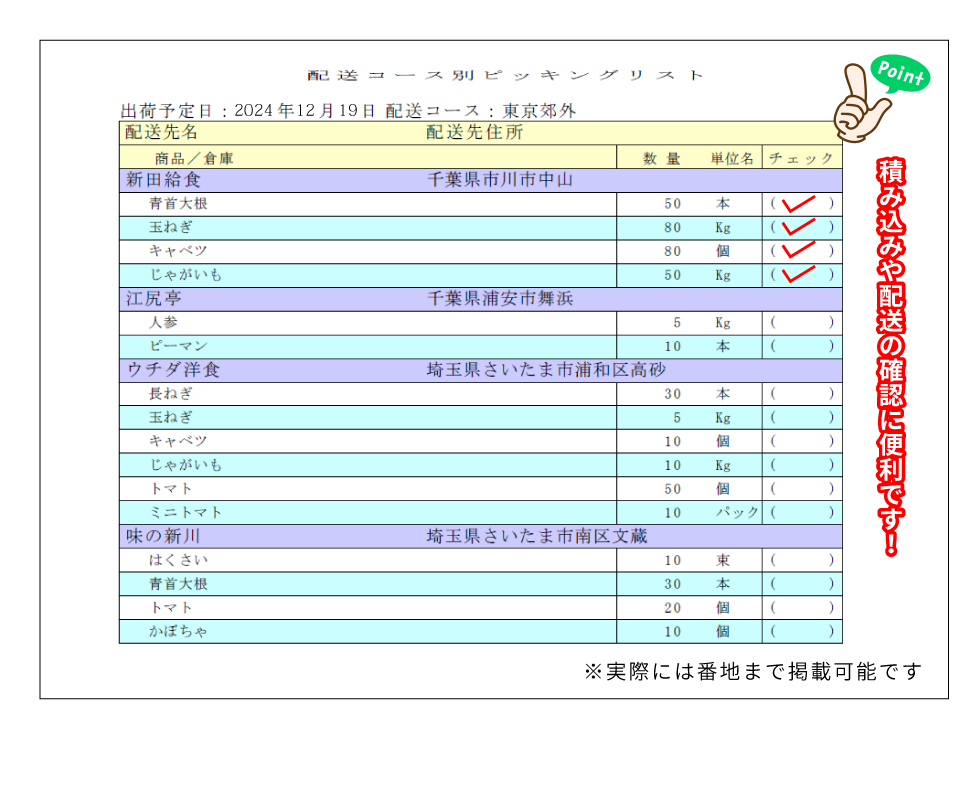Image resolution: width=980 pixels, height=793 pixels.
Task: Click the 数量 column header
Action: (661, 159)
